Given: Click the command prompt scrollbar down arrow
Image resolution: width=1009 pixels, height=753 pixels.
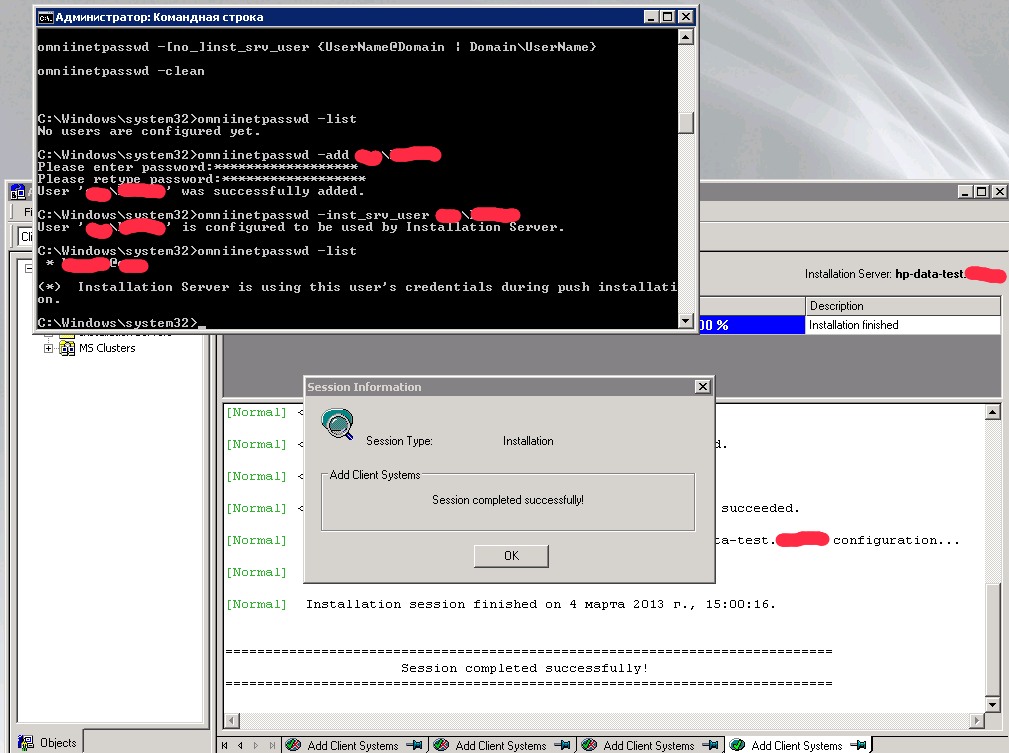Looking at the screenshot, I should [686, 320].
